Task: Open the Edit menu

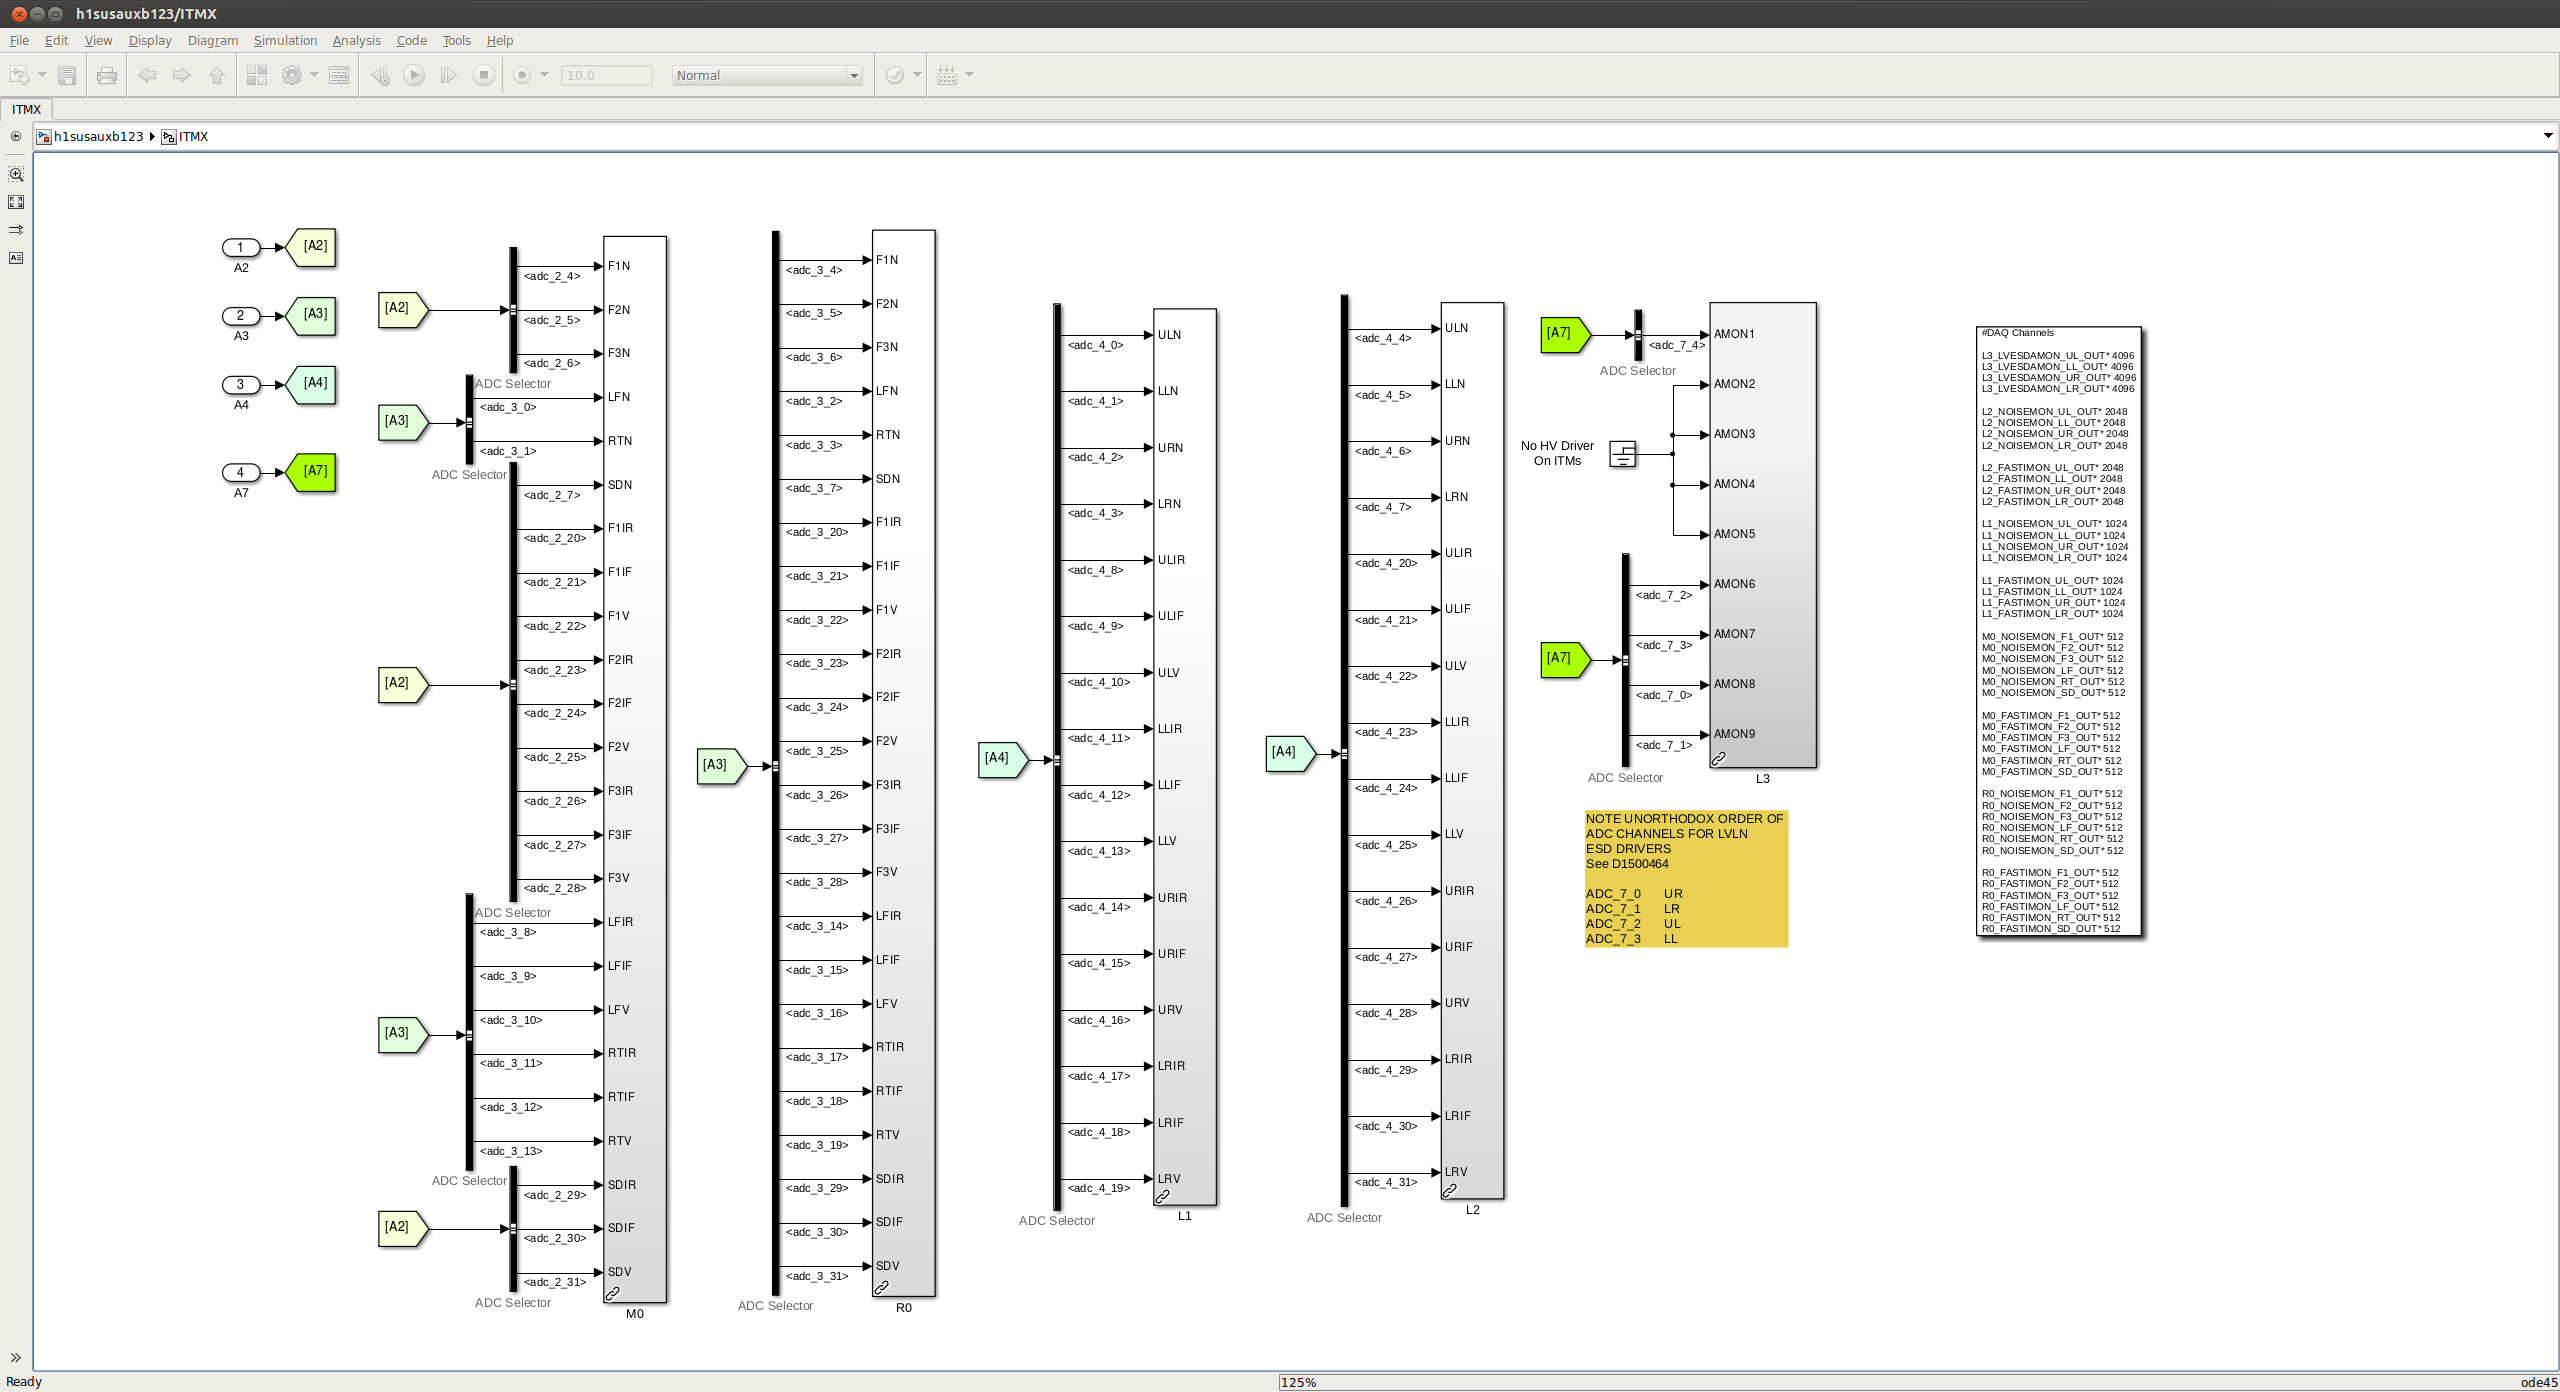Action: click(x=56, y=40)
